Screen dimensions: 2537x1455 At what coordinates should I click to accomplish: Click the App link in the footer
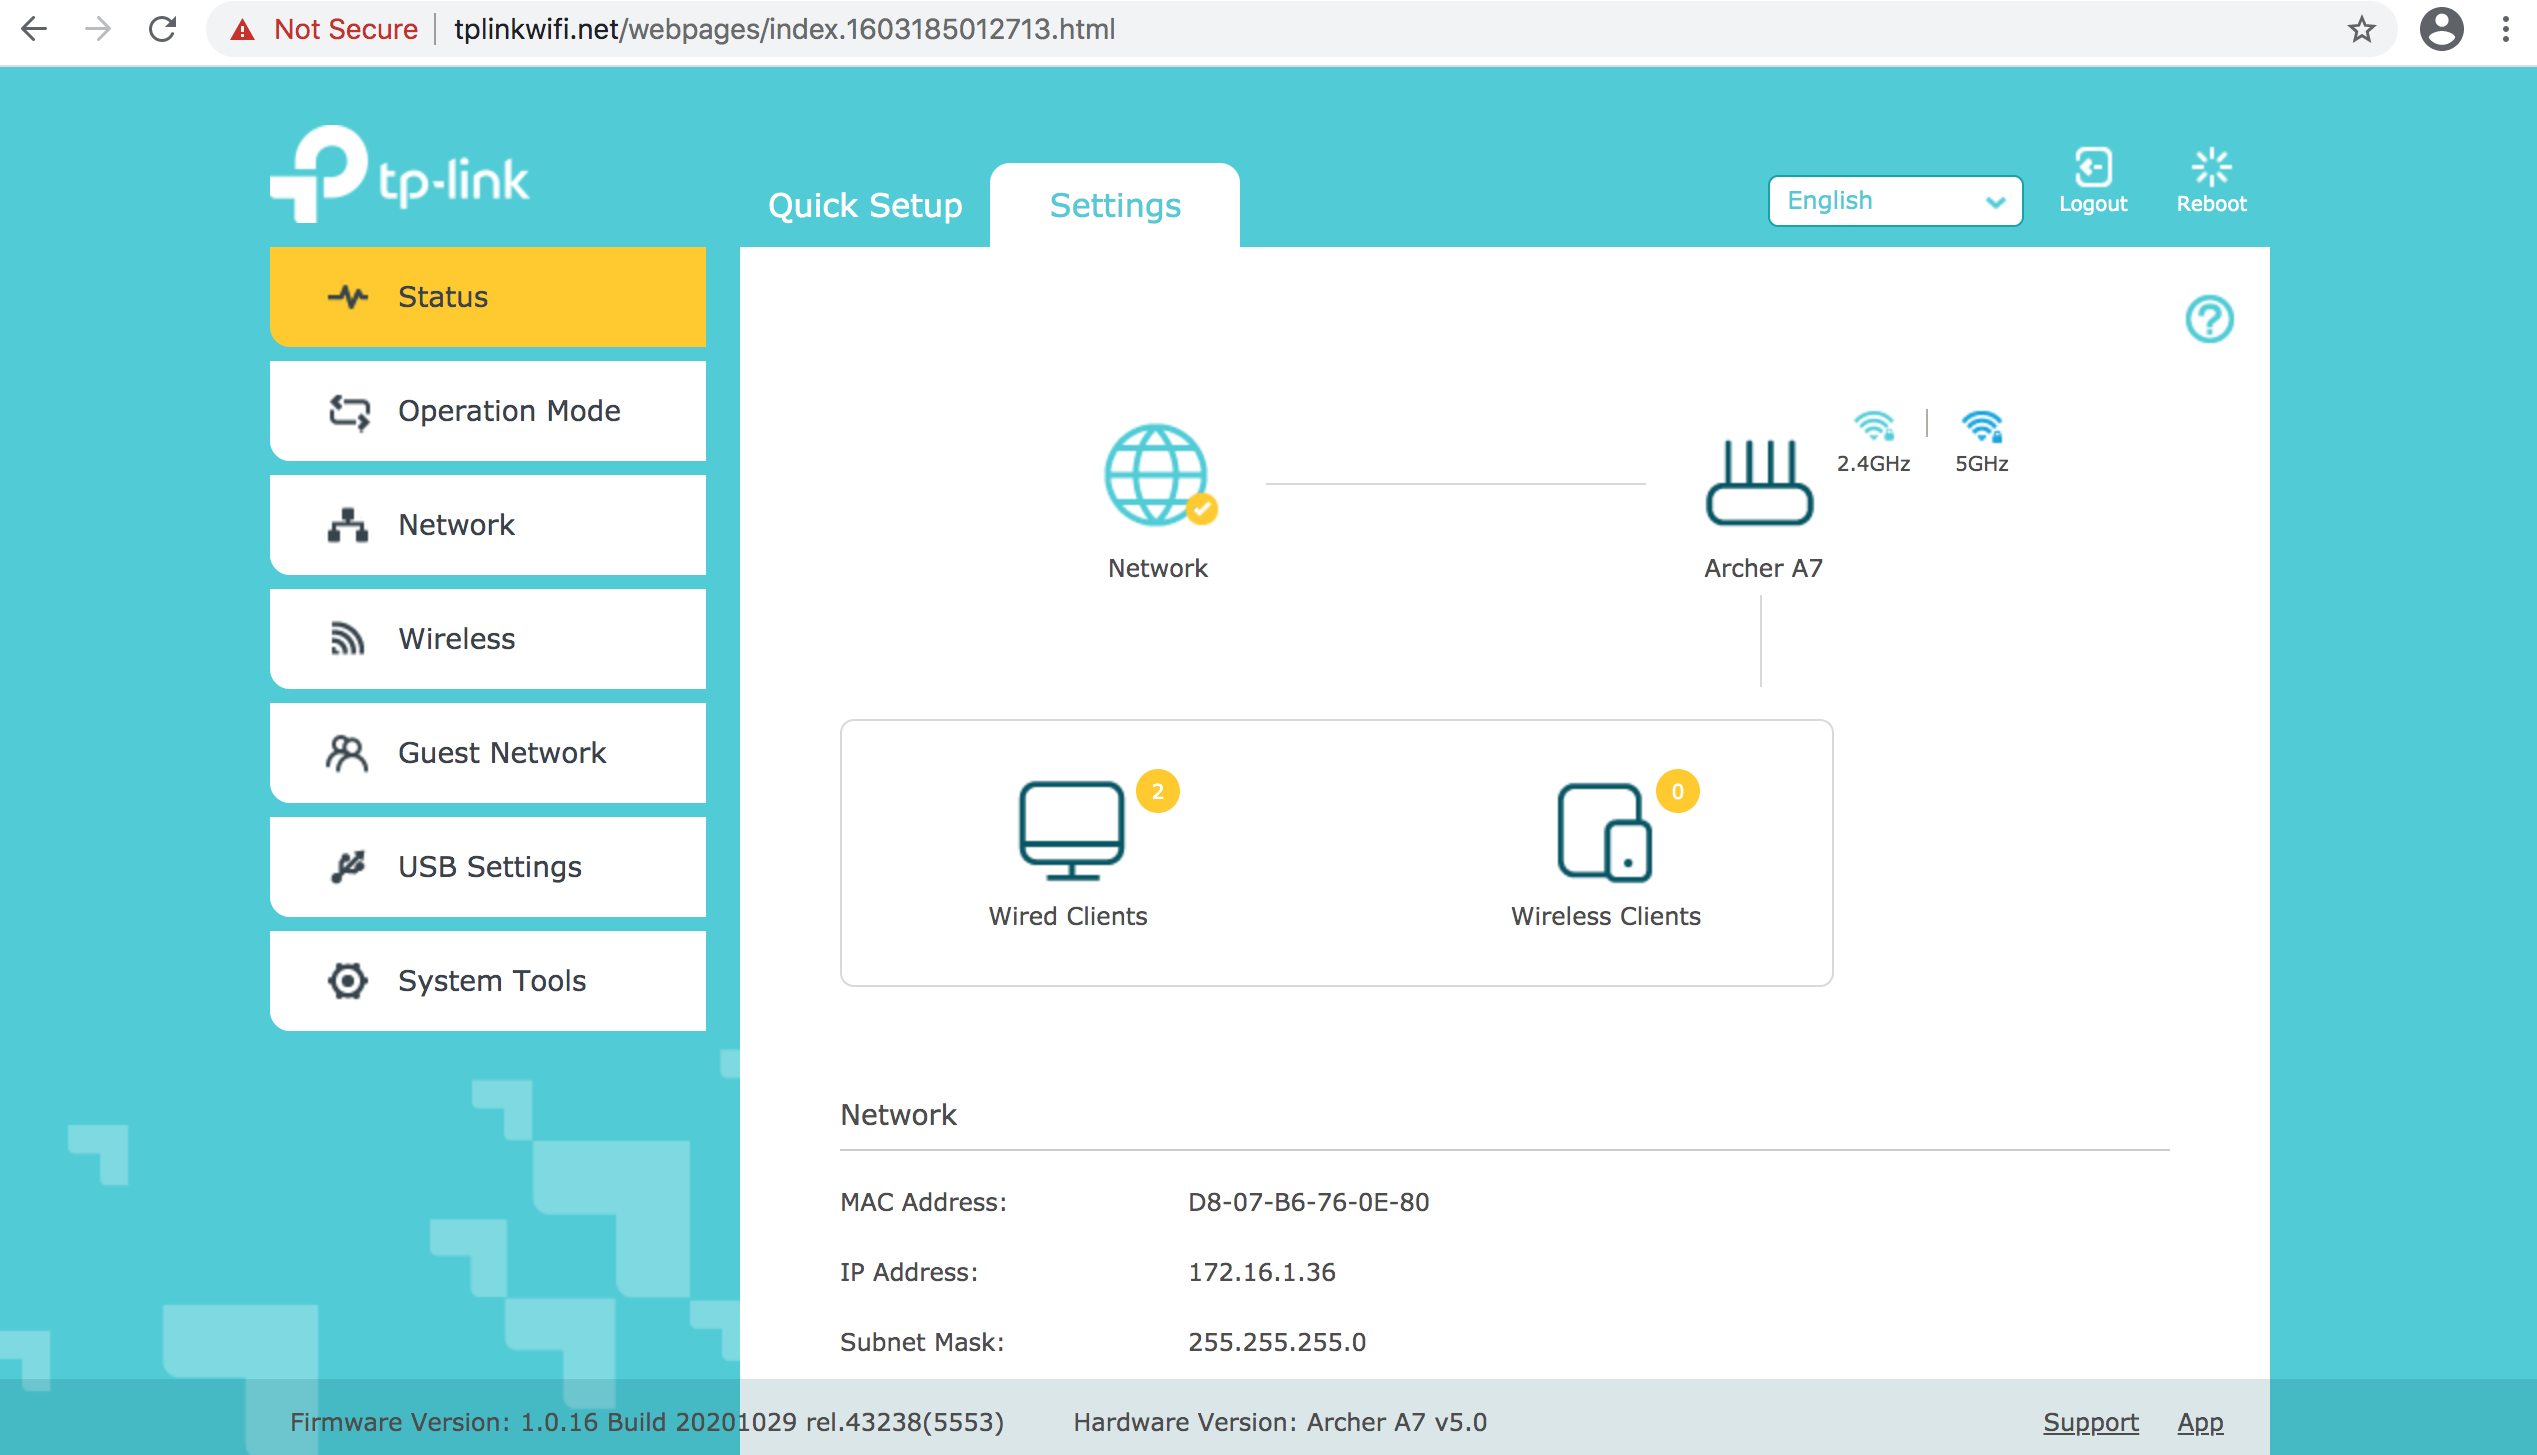2200,1422
